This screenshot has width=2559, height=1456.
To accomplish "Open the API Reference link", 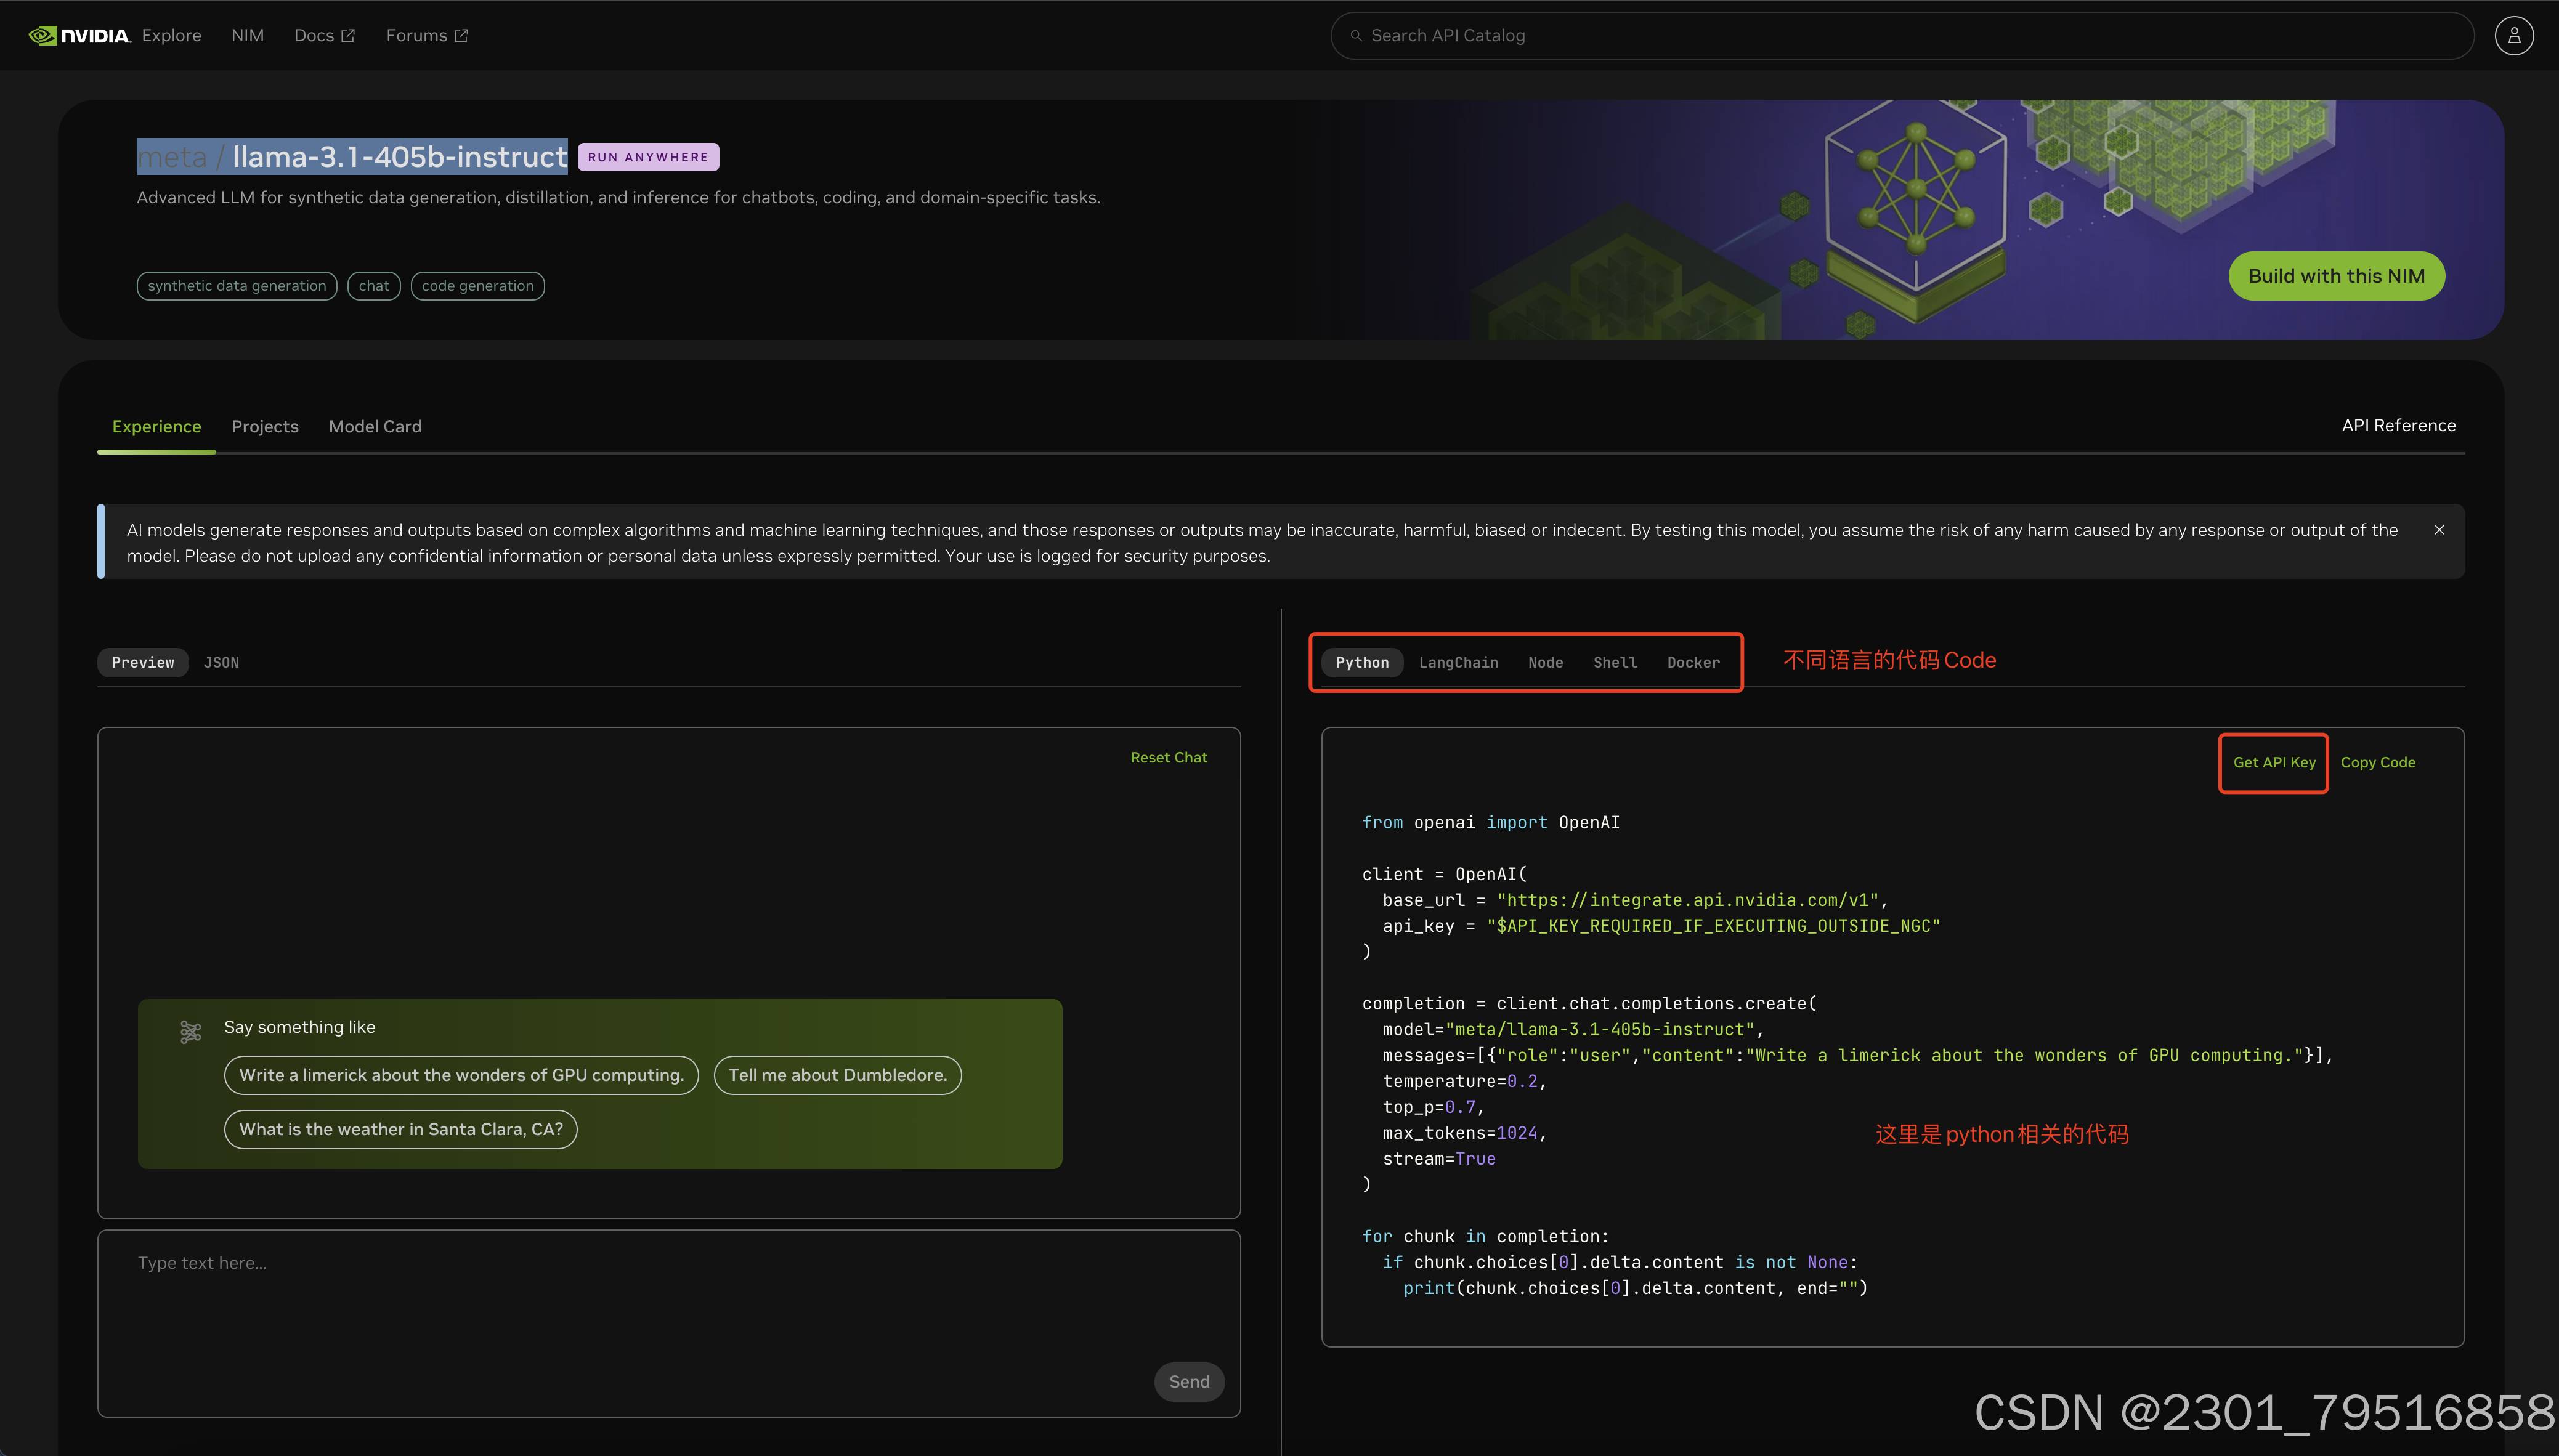I will pyautogui.click(x=2398, y=426).
